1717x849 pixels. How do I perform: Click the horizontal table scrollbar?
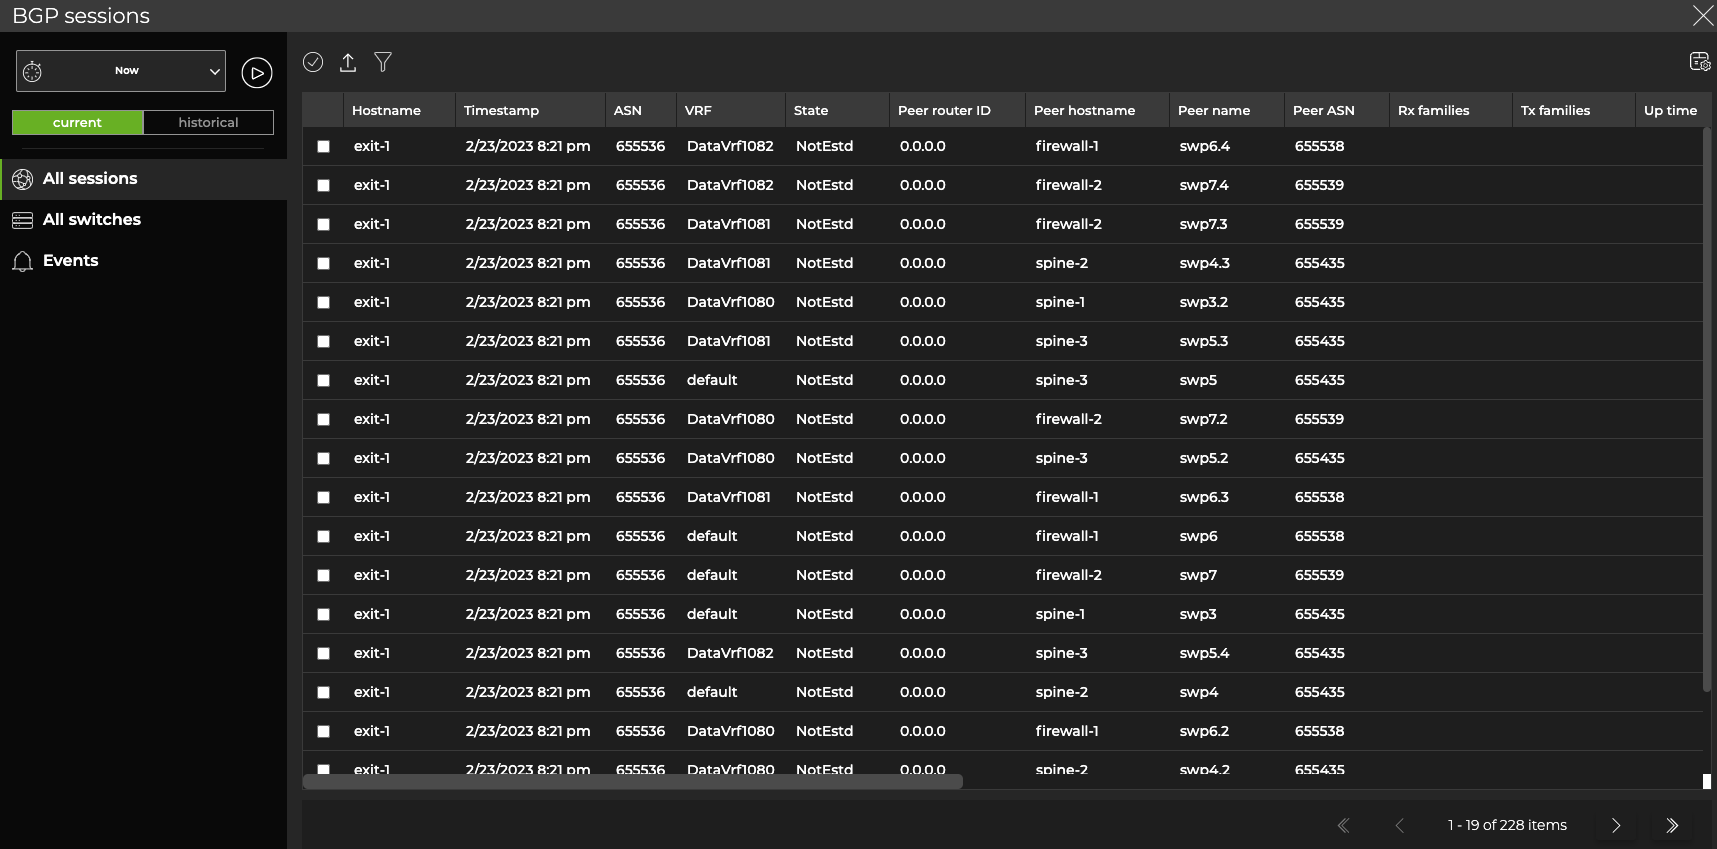pos(632,781)
